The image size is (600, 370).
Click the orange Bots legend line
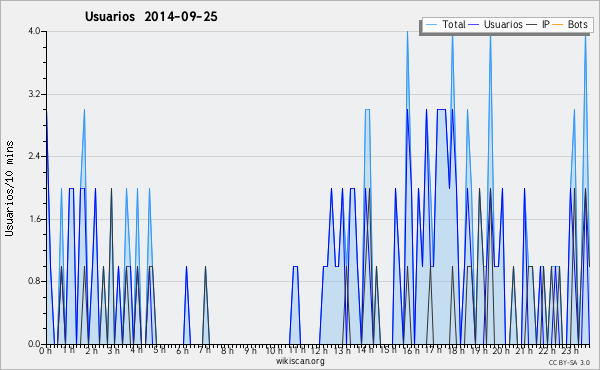pyautogui.click(x=558, y=24)
